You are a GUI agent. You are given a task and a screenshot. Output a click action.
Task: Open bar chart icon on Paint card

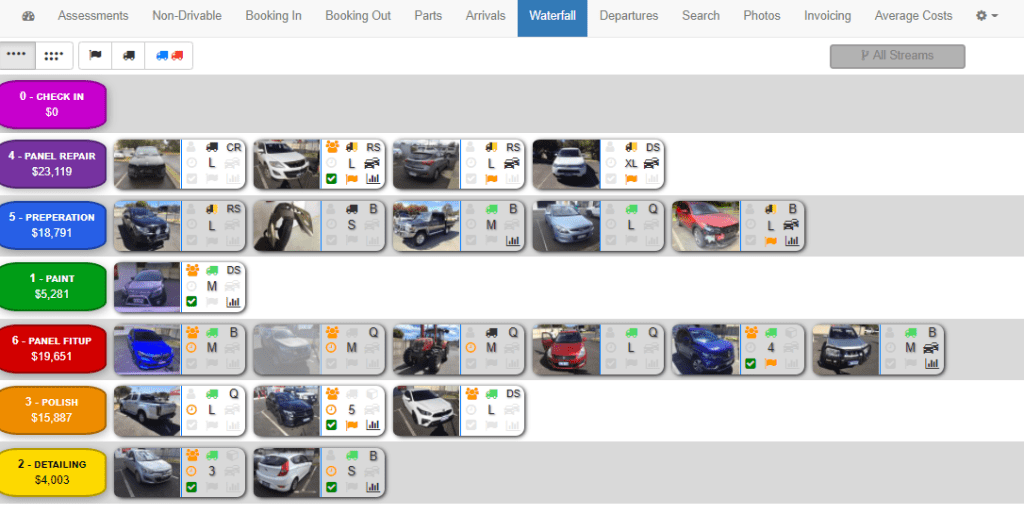(233, 302)
